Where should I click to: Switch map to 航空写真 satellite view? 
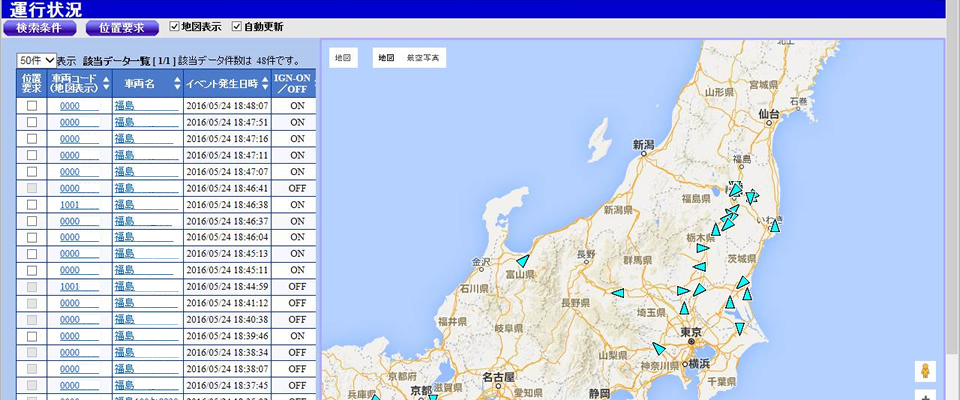click(x=423, y=58)
